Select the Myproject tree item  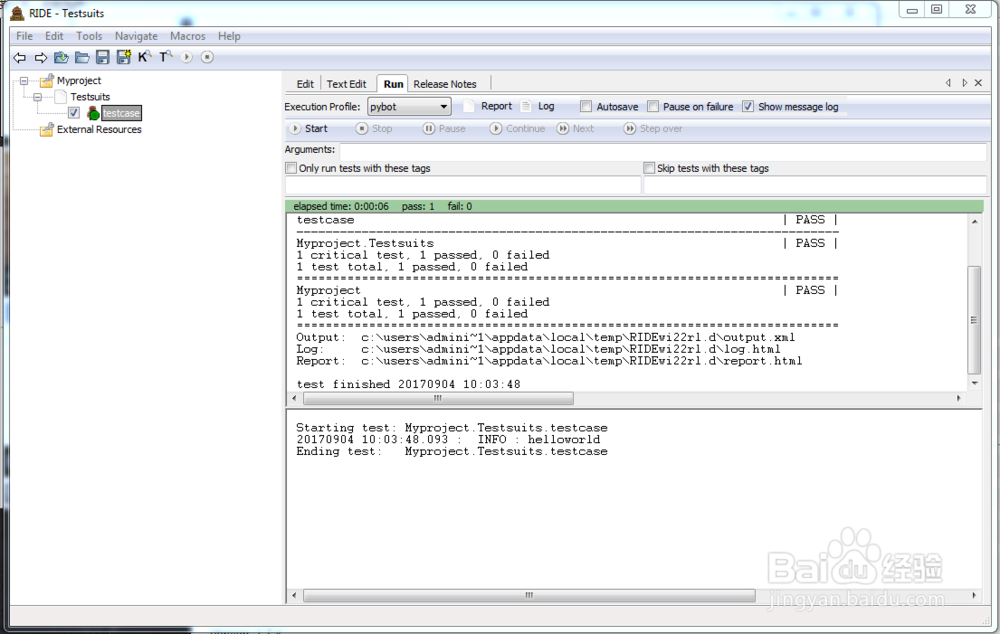point(78,80)
